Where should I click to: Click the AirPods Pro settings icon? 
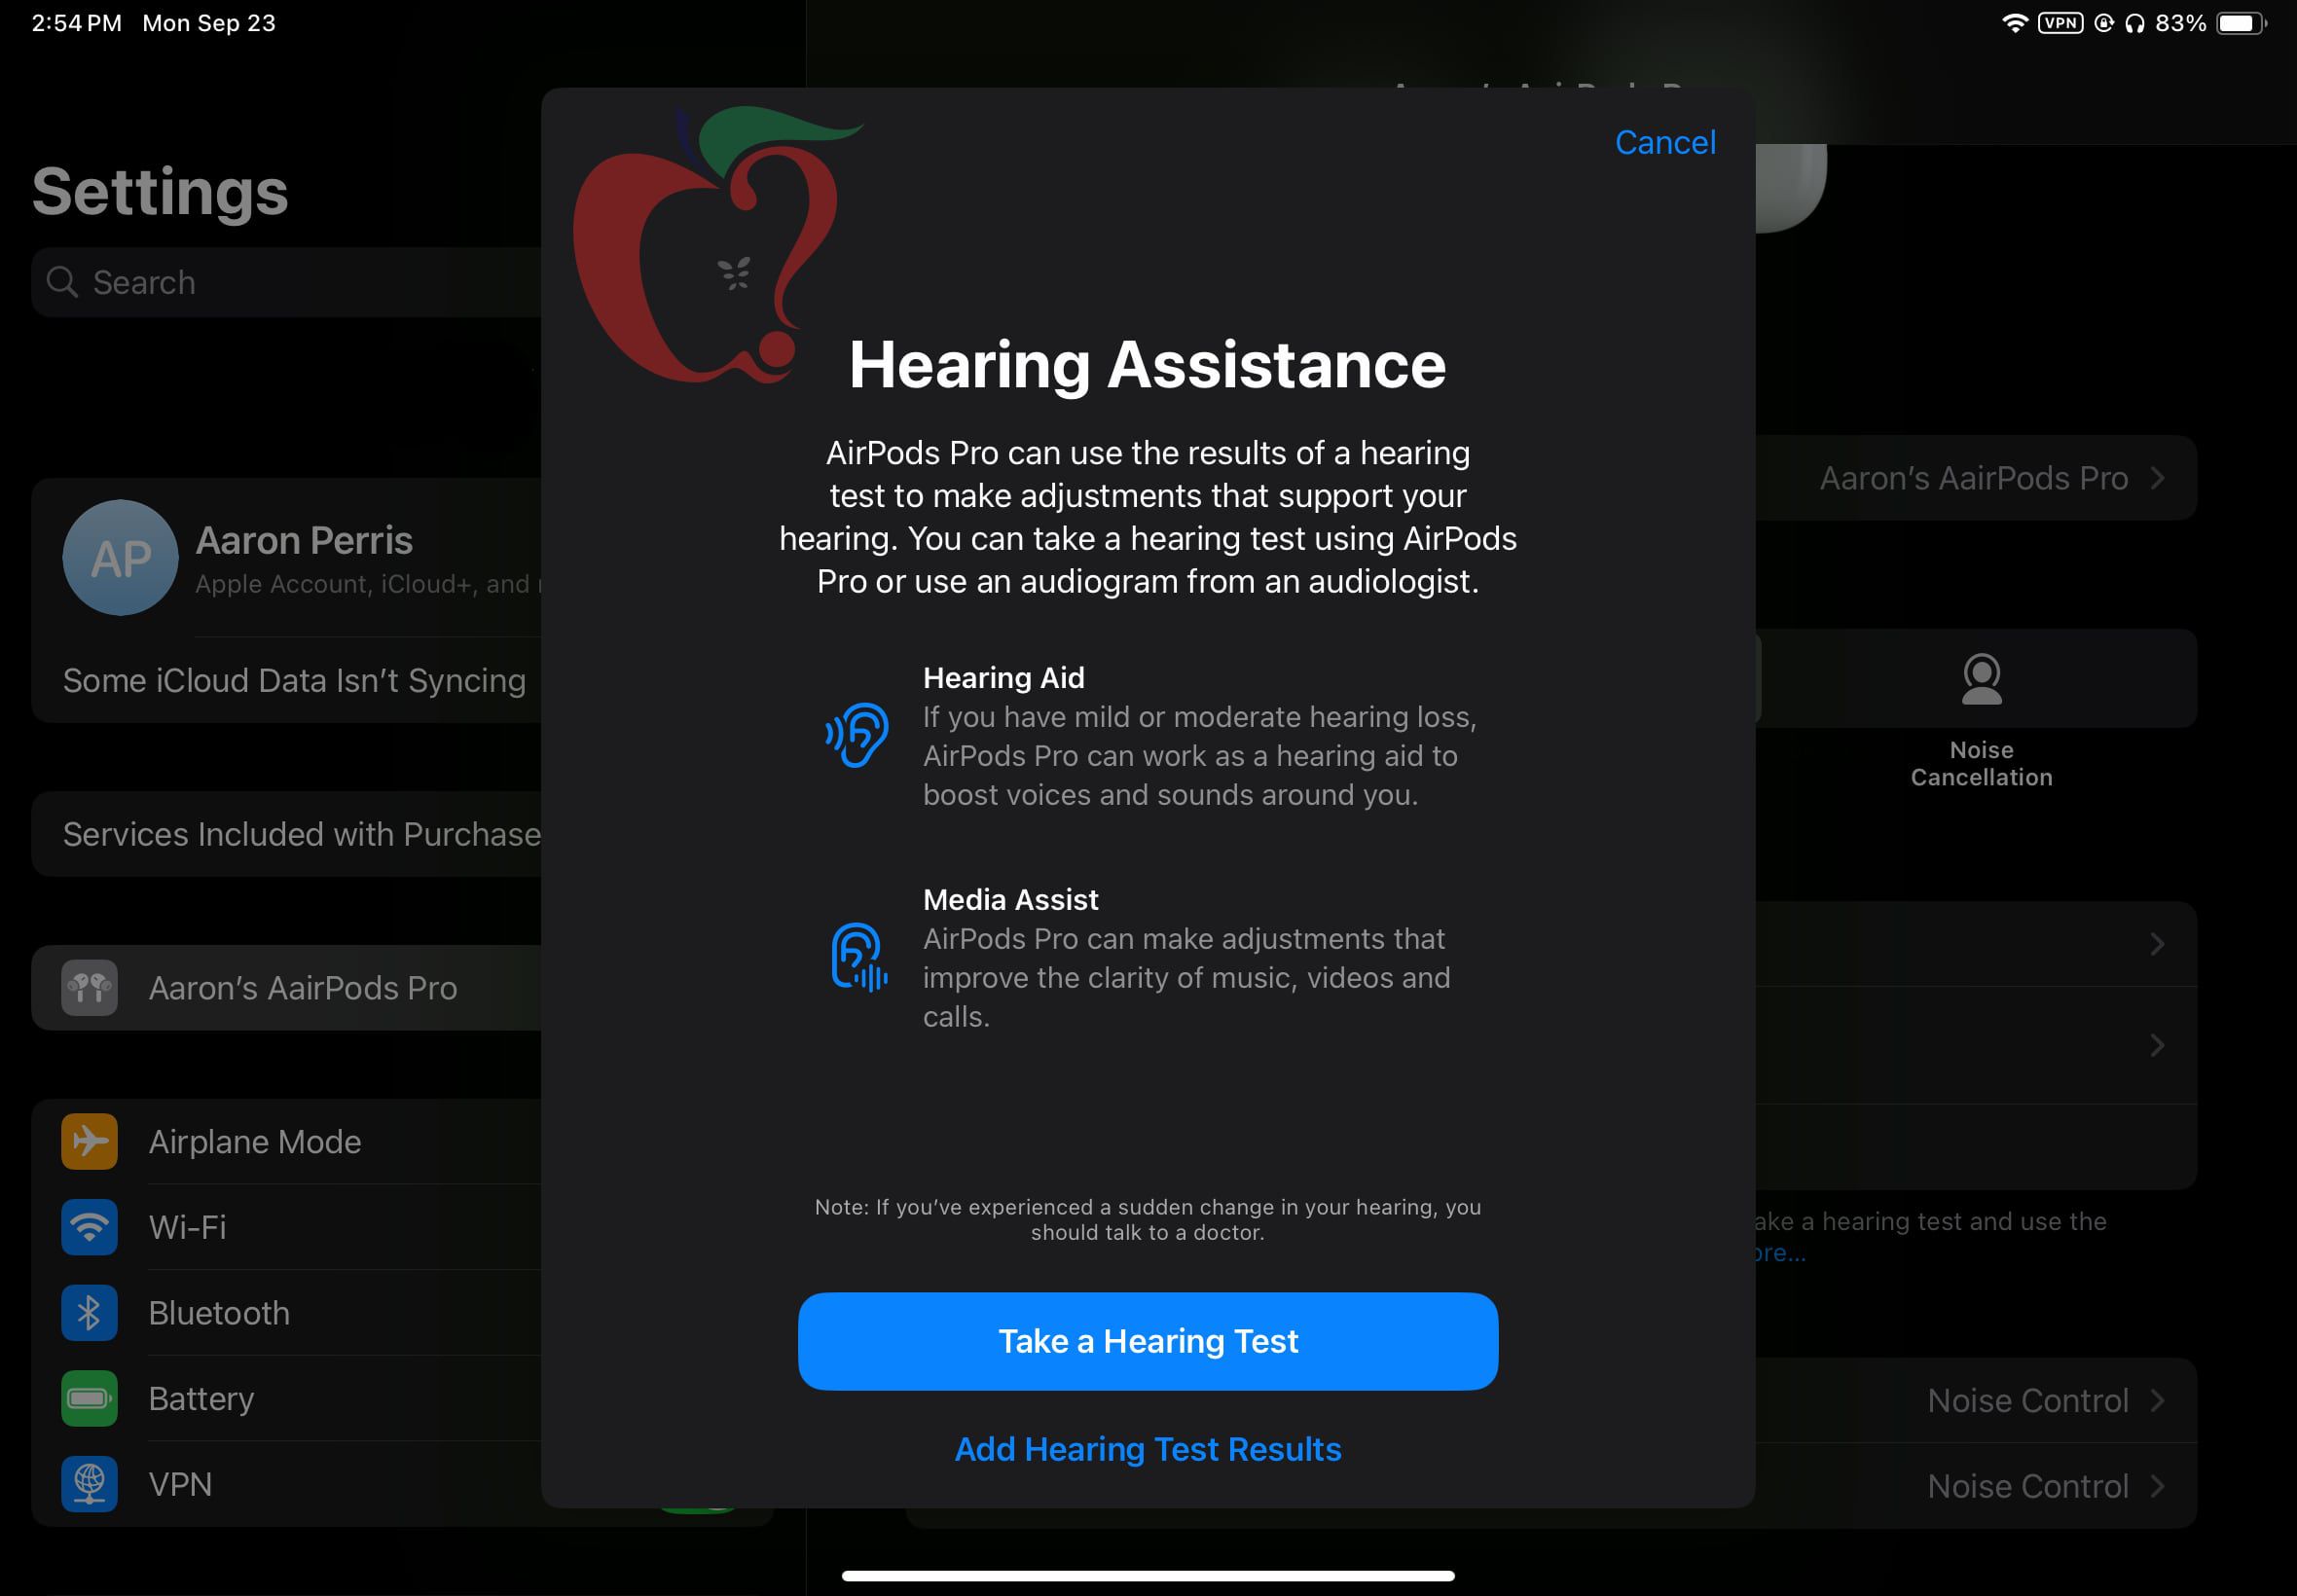88,987
